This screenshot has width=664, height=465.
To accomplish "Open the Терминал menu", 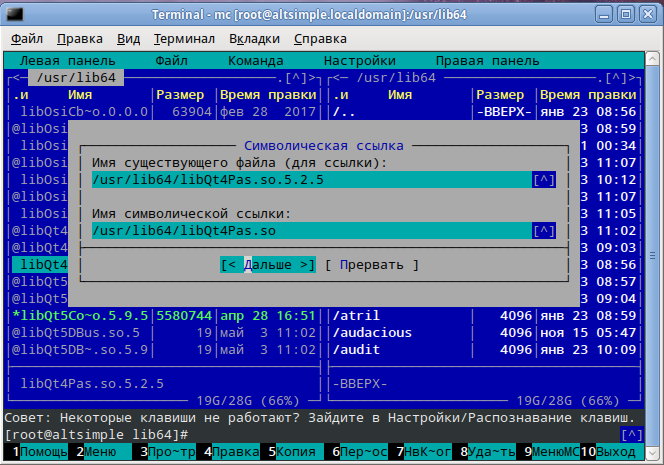I will [x=184, y=39].
